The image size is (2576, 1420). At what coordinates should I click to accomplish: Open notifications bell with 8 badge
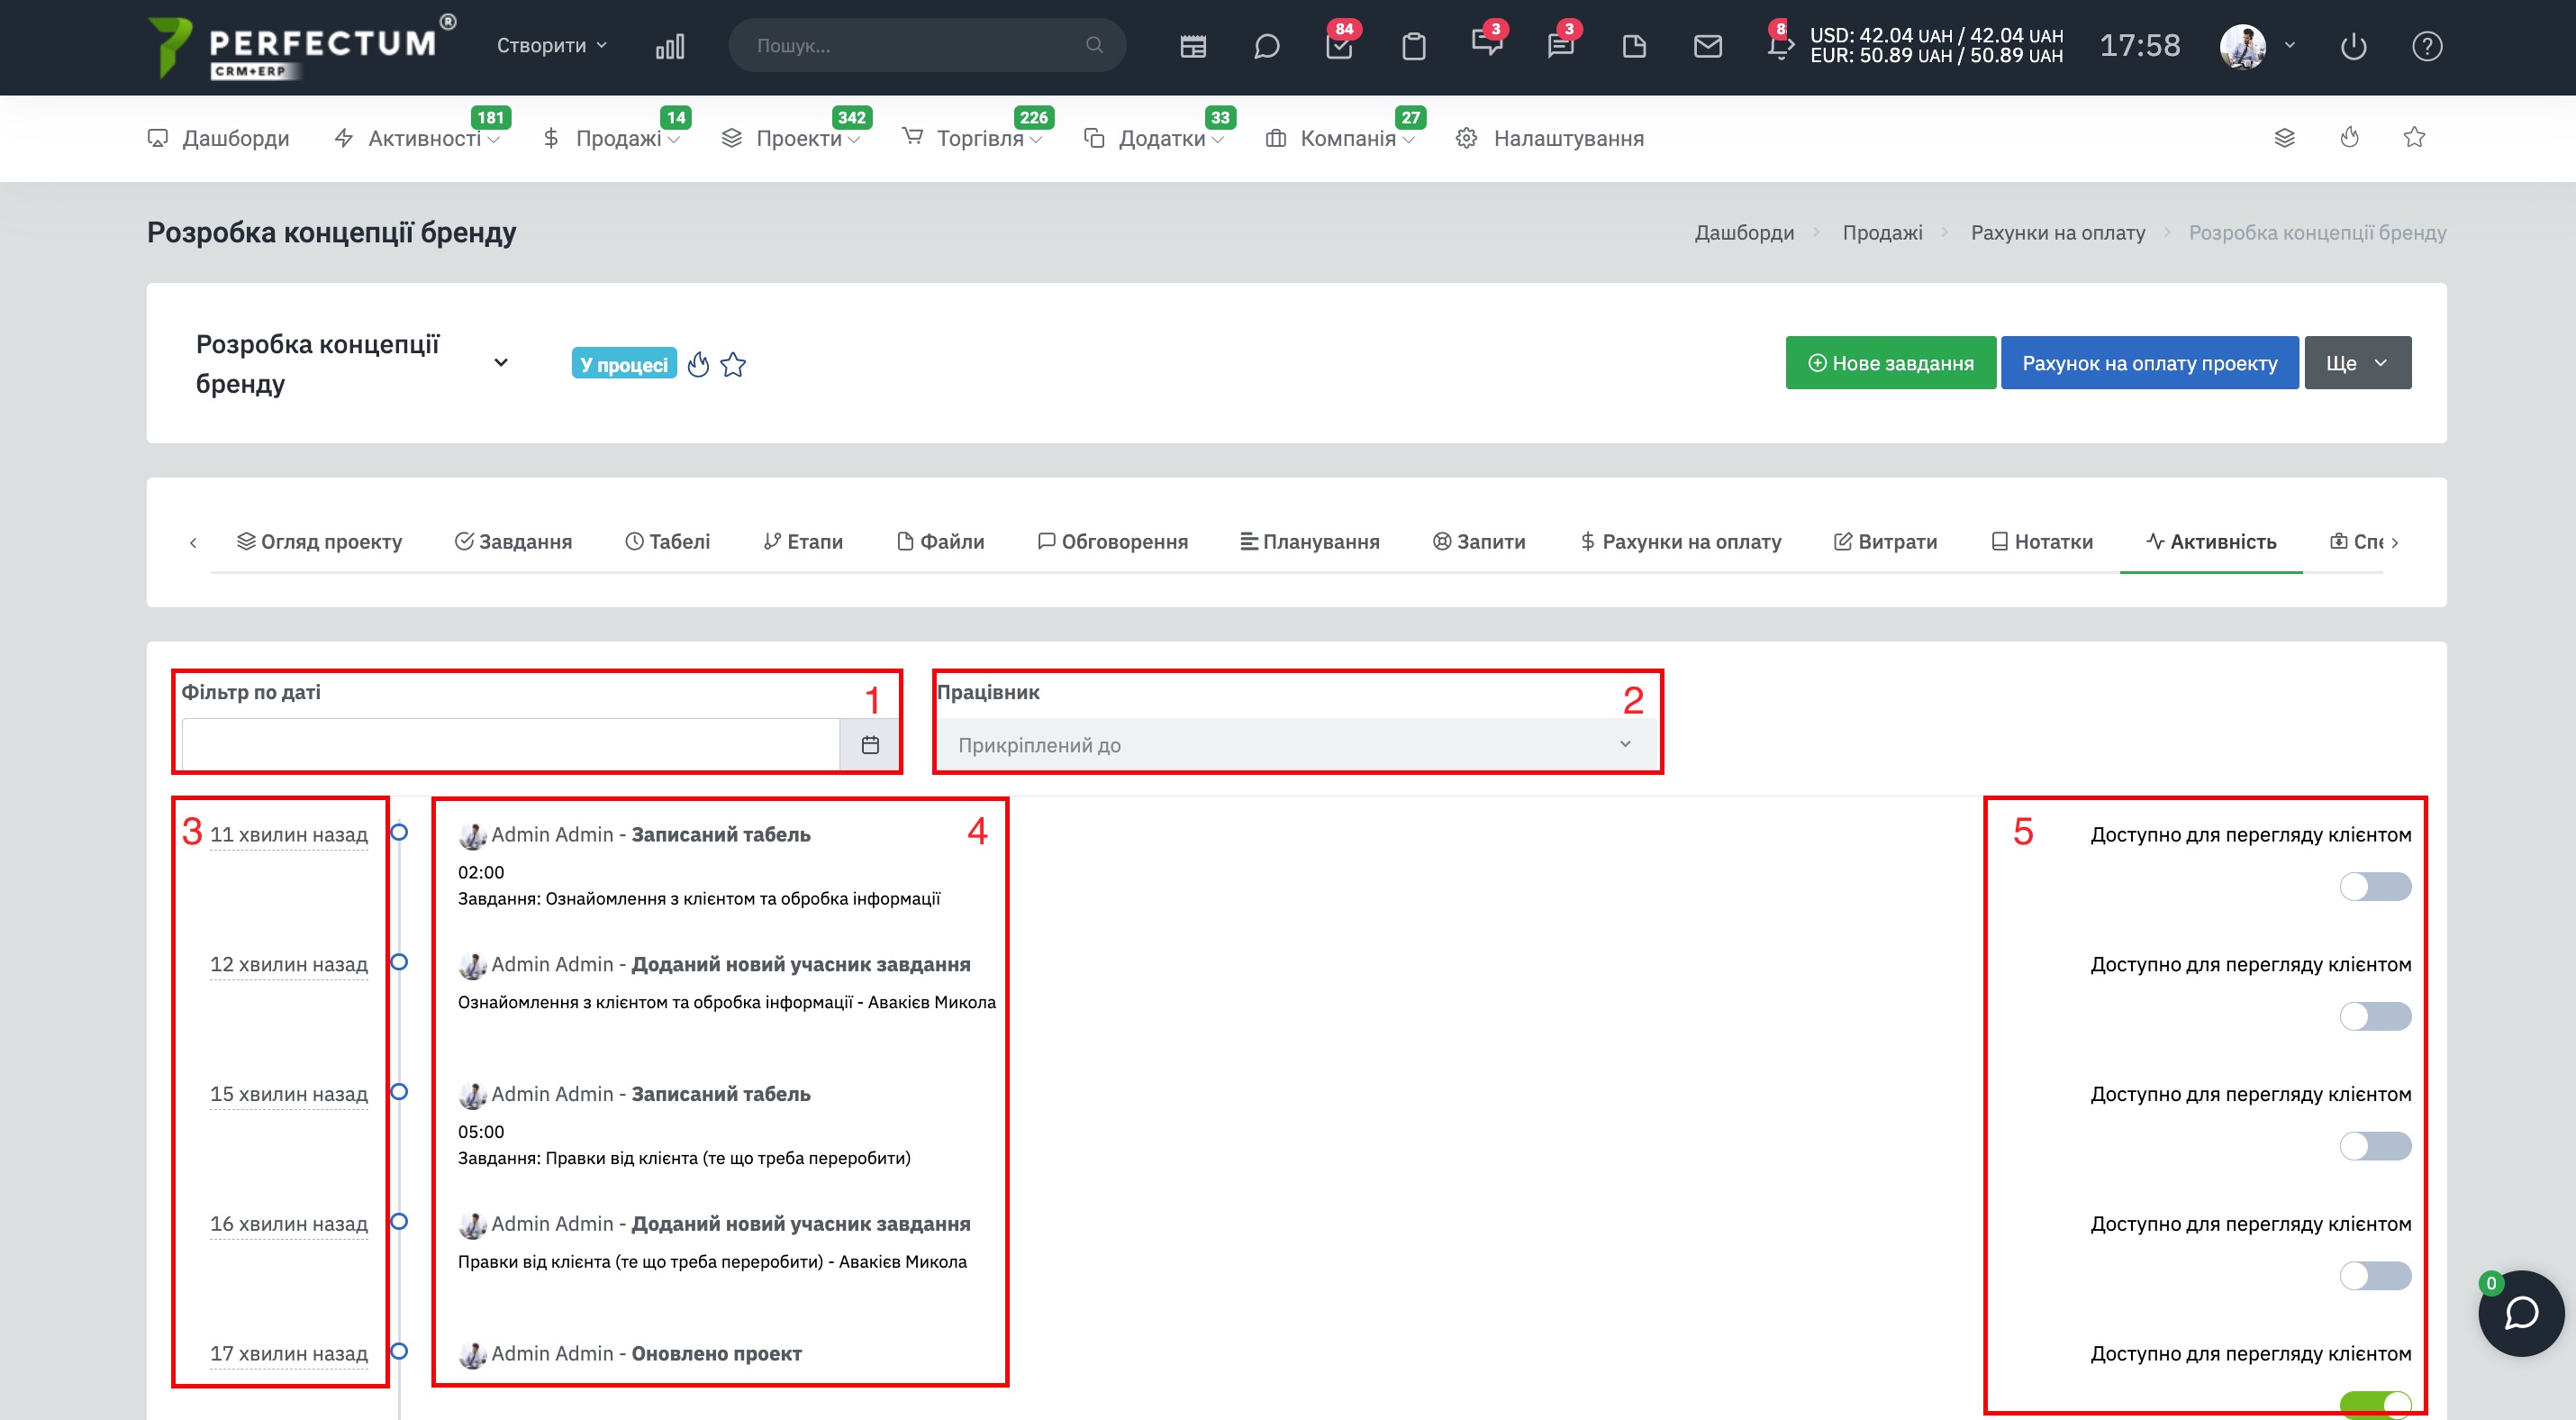tap(1780, 45)
